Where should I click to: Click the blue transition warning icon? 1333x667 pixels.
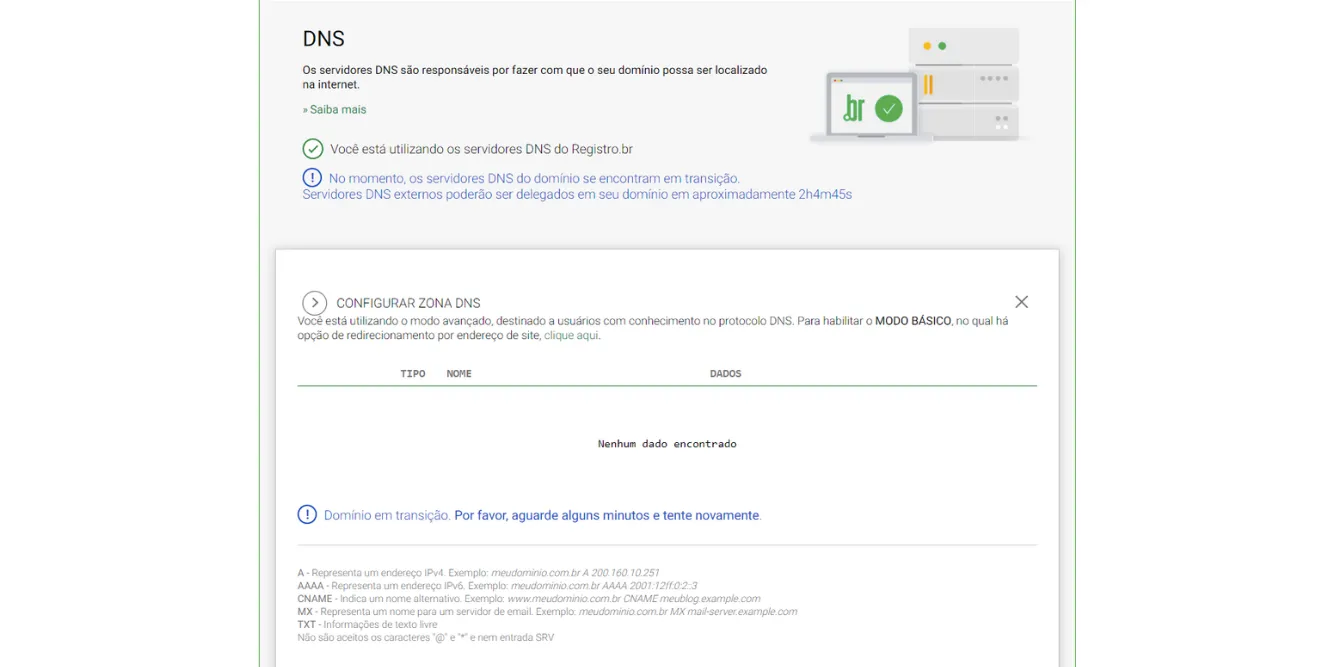tap(312, 178)
